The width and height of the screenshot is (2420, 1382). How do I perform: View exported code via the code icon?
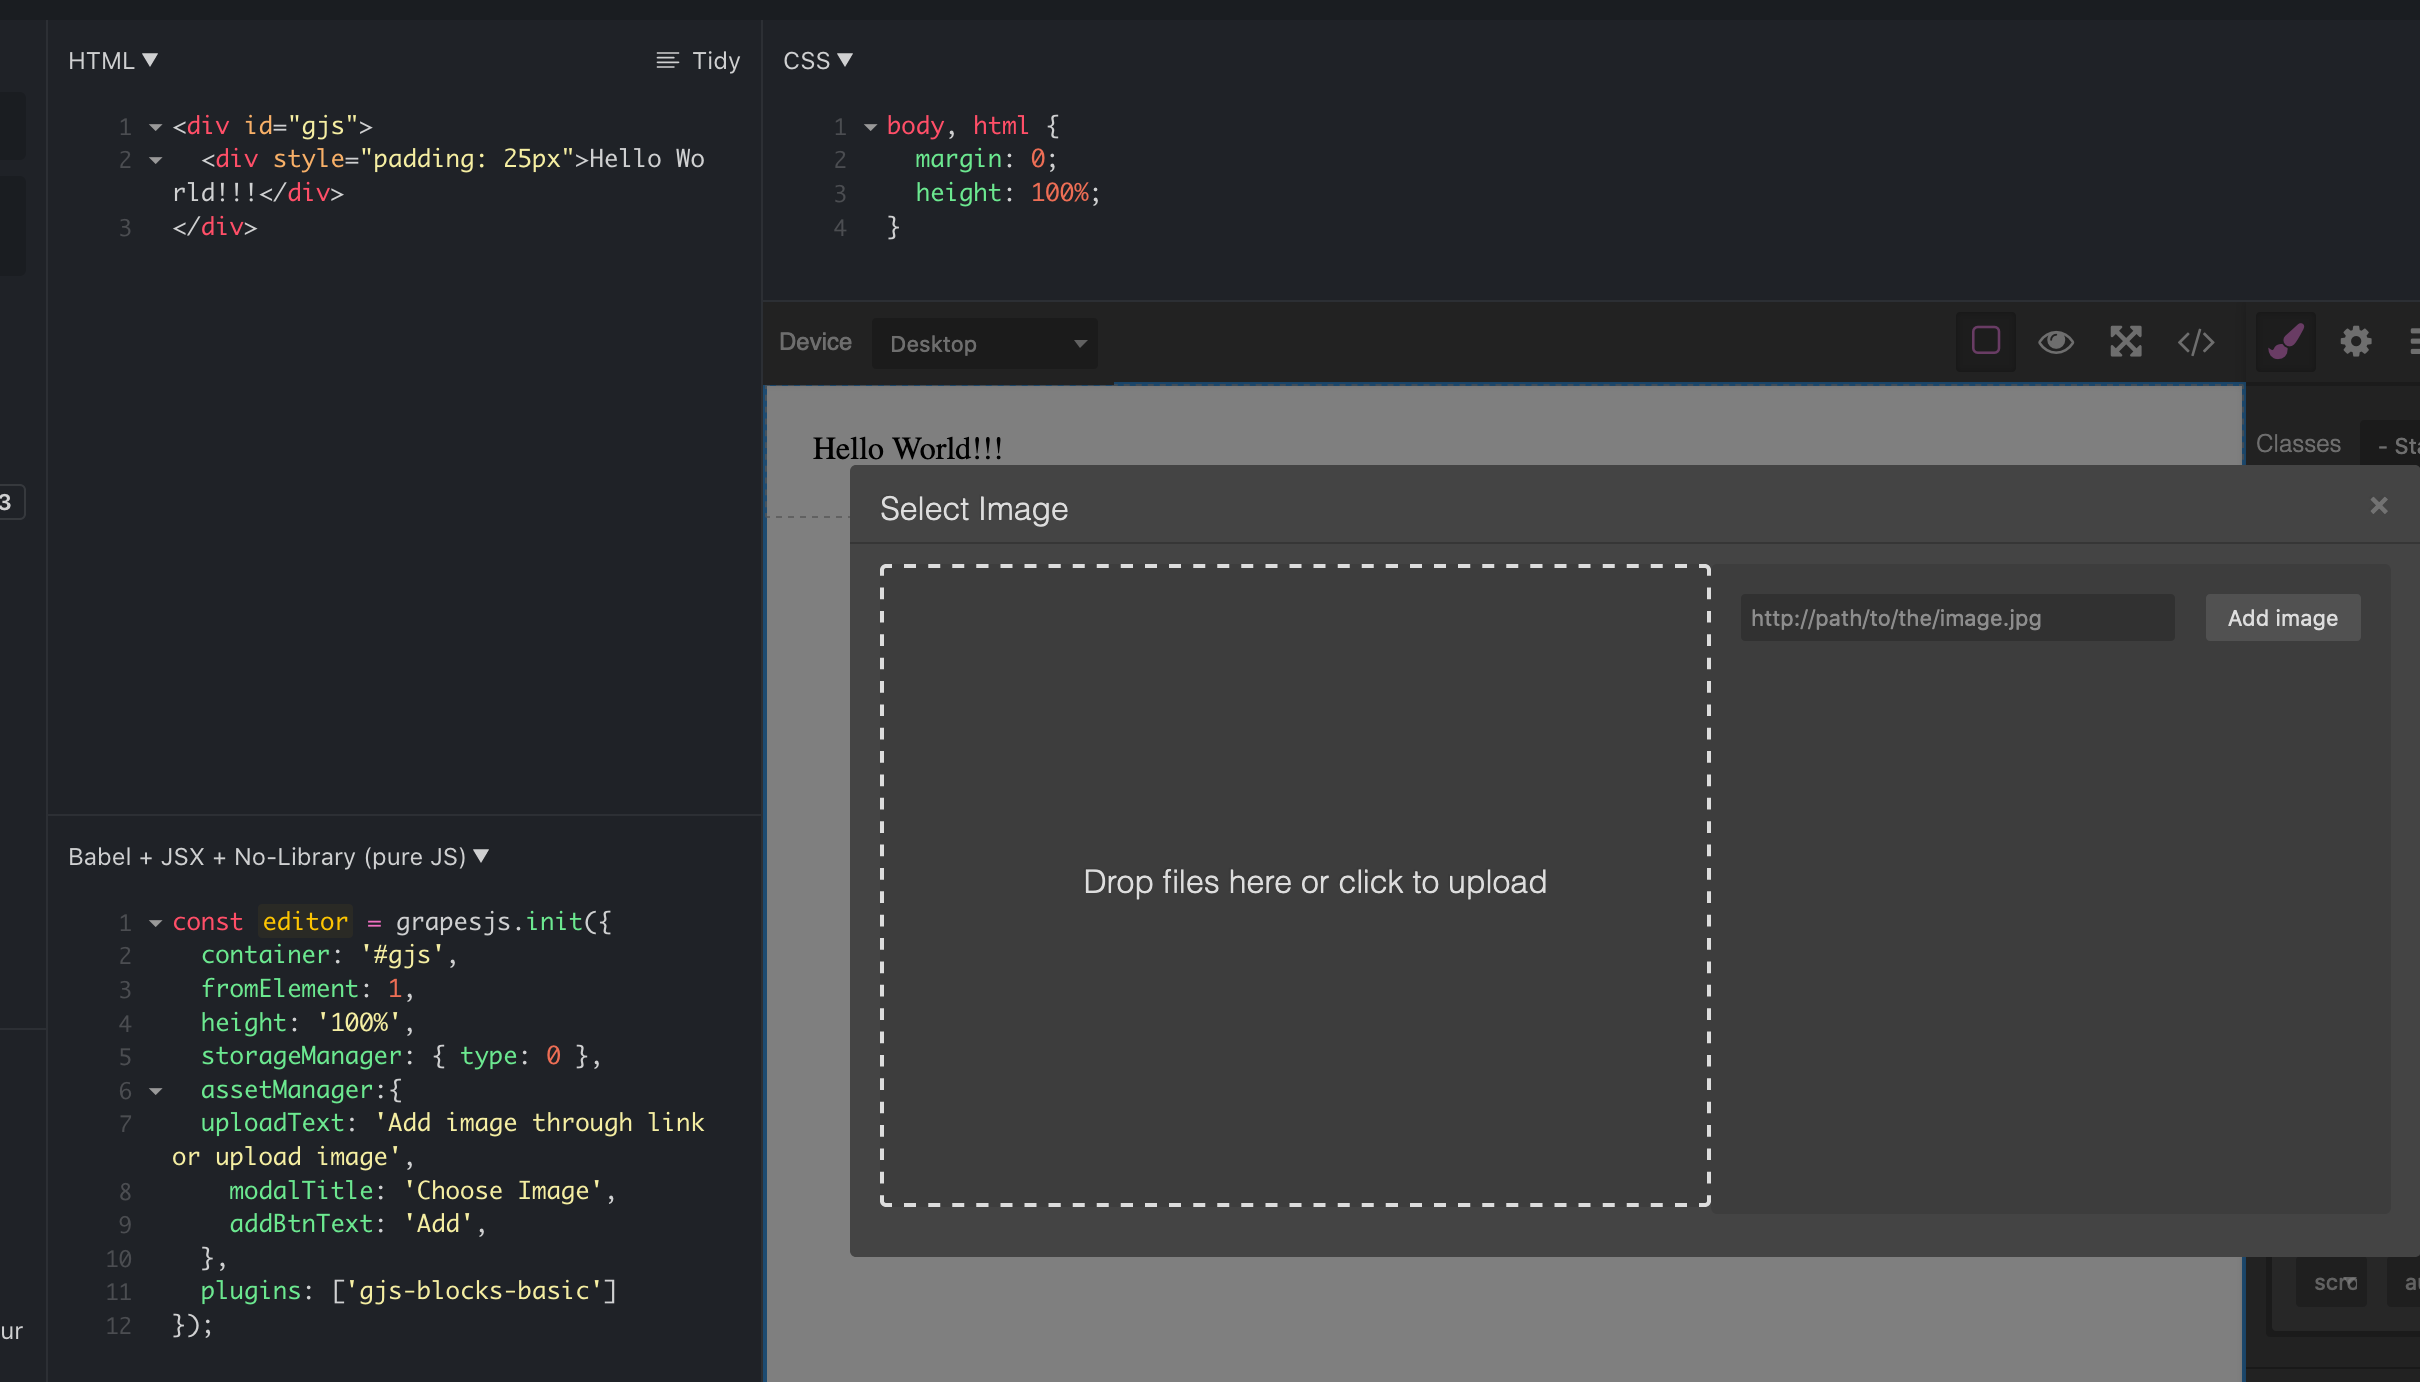click(x=2196, y=342)
